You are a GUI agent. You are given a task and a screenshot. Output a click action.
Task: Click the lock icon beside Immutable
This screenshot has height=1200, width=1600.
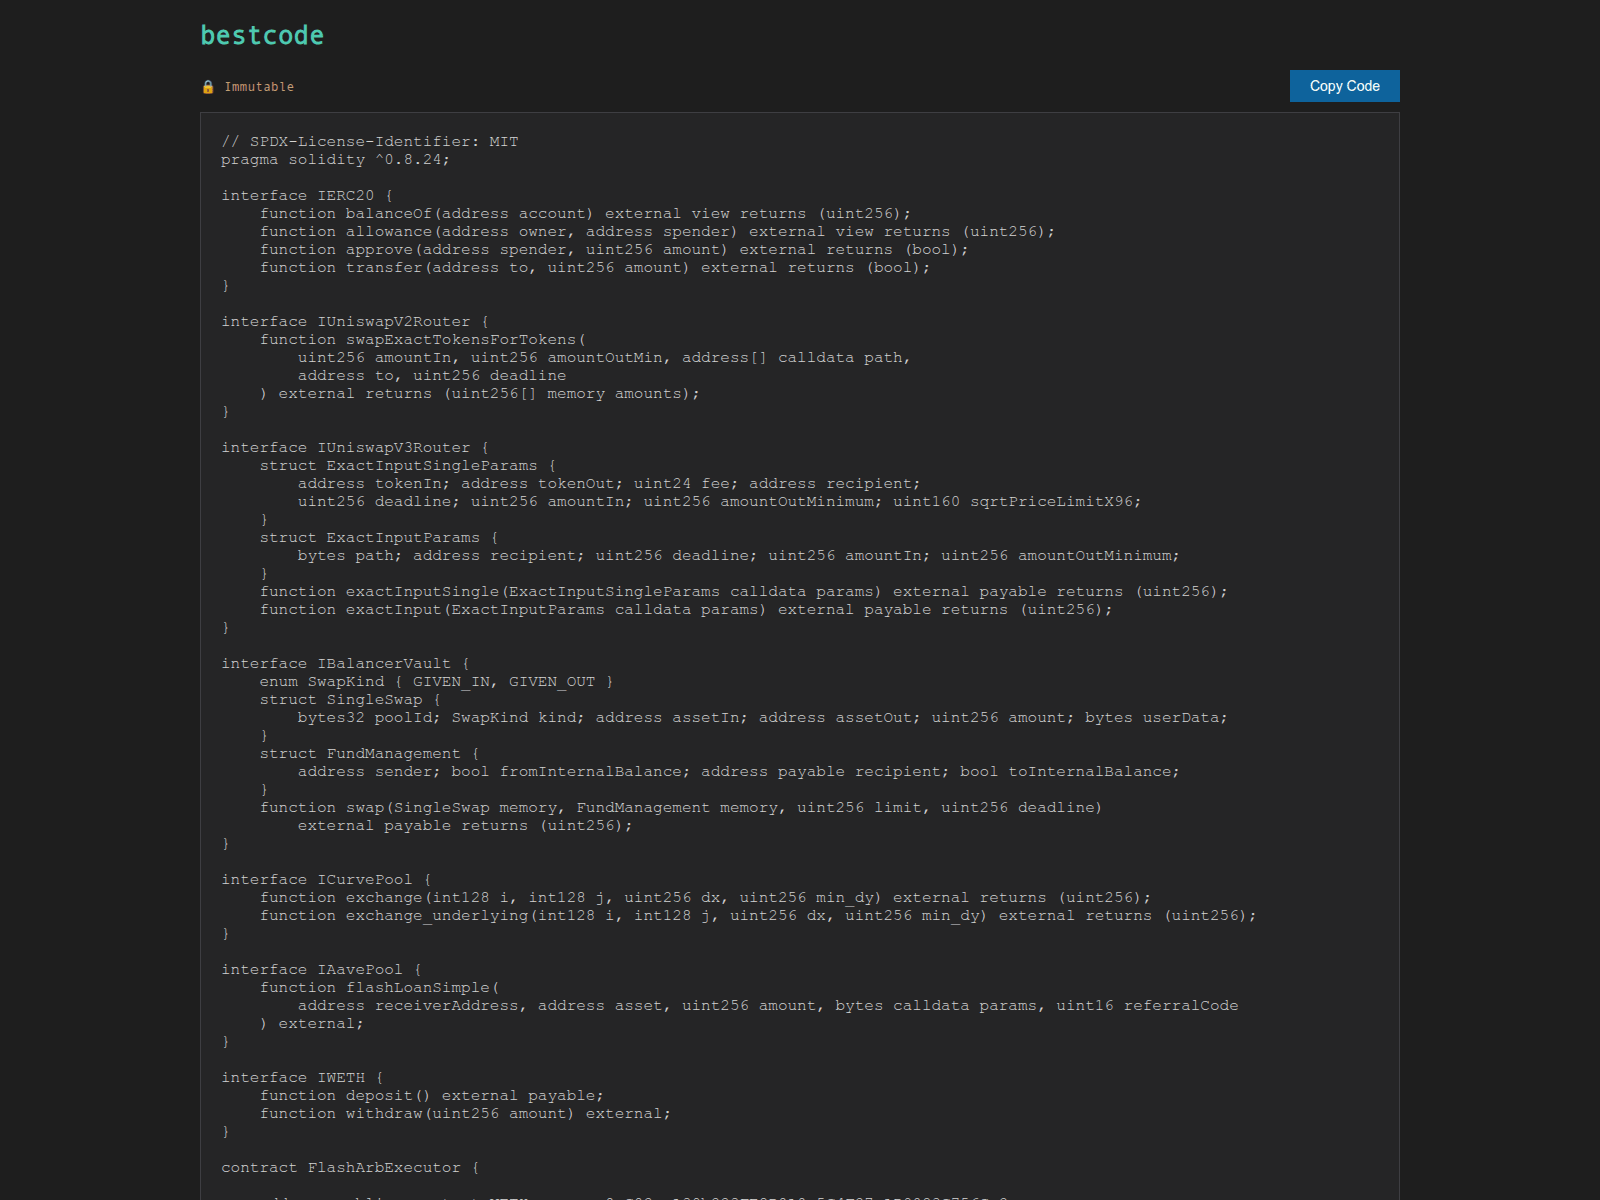tap(208, 87)
